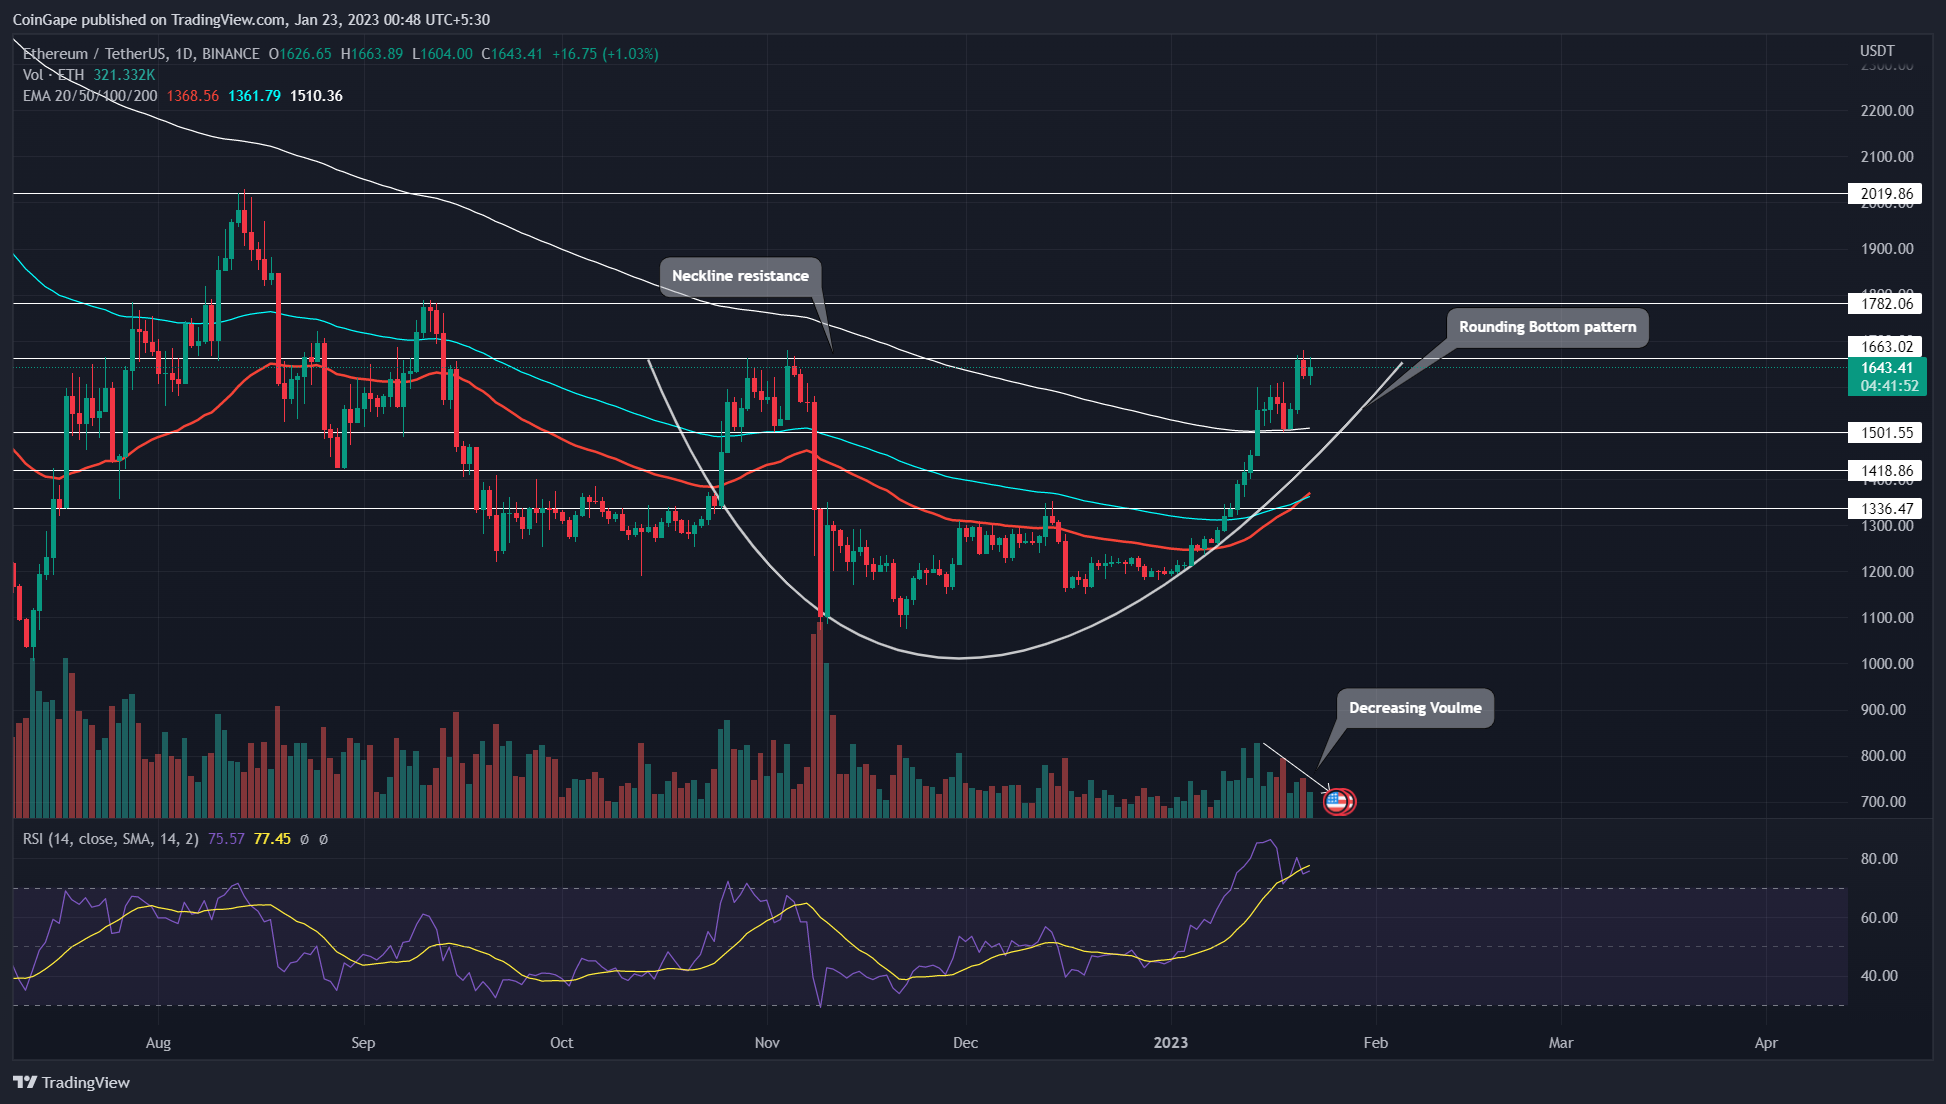
Task: Select the 1336.47 price level label
Action: pos(1885,509)
